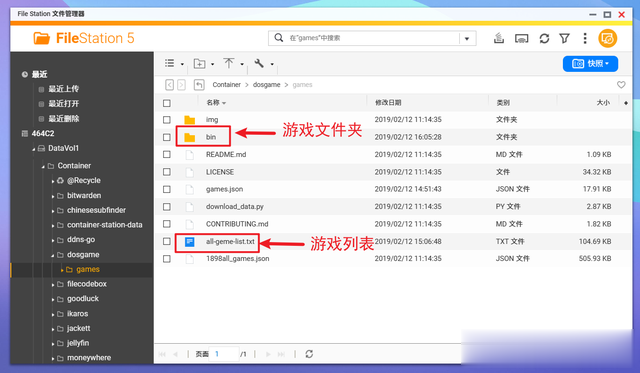Go back with the left navigation arrow
Image resolution: width=640 pixels, height=373 pixels.
[169, 84]
